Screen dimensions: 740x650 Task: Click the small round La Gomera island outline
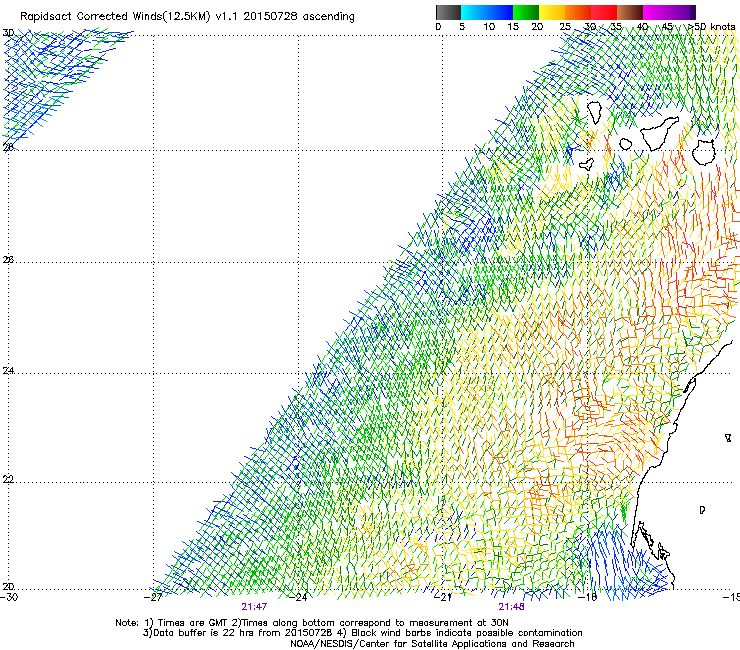[x=625, y=144]
